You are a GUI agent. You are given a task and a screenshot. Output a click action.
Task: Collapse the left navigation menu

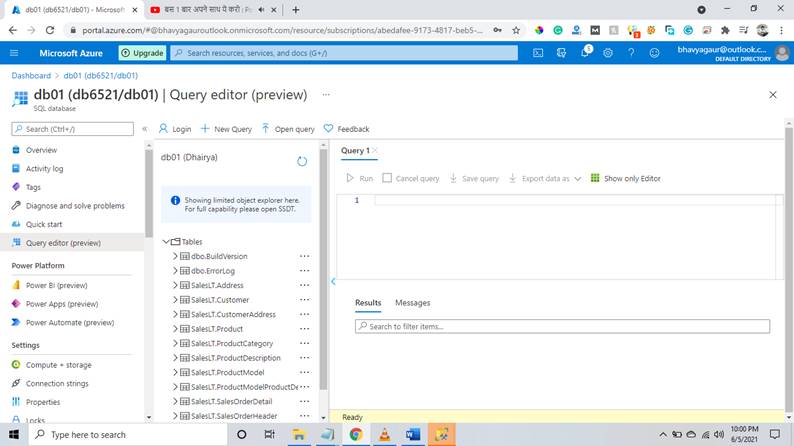[x=145, y=129]
